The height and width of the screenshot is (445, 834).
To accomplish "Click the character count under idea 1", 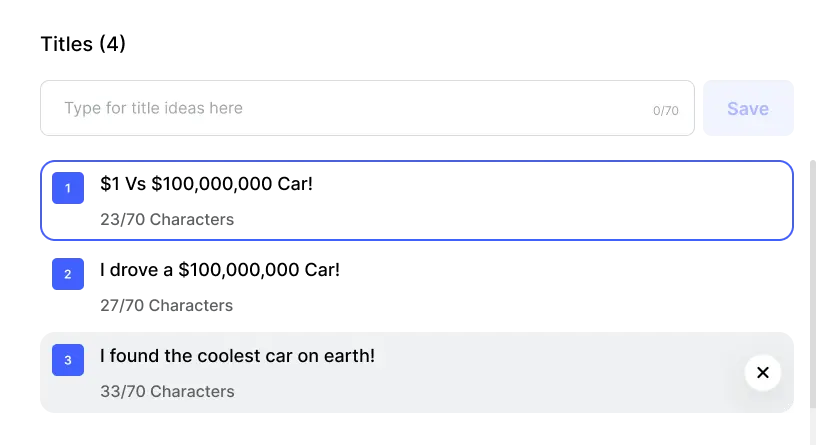I will (x=167, y=221).
